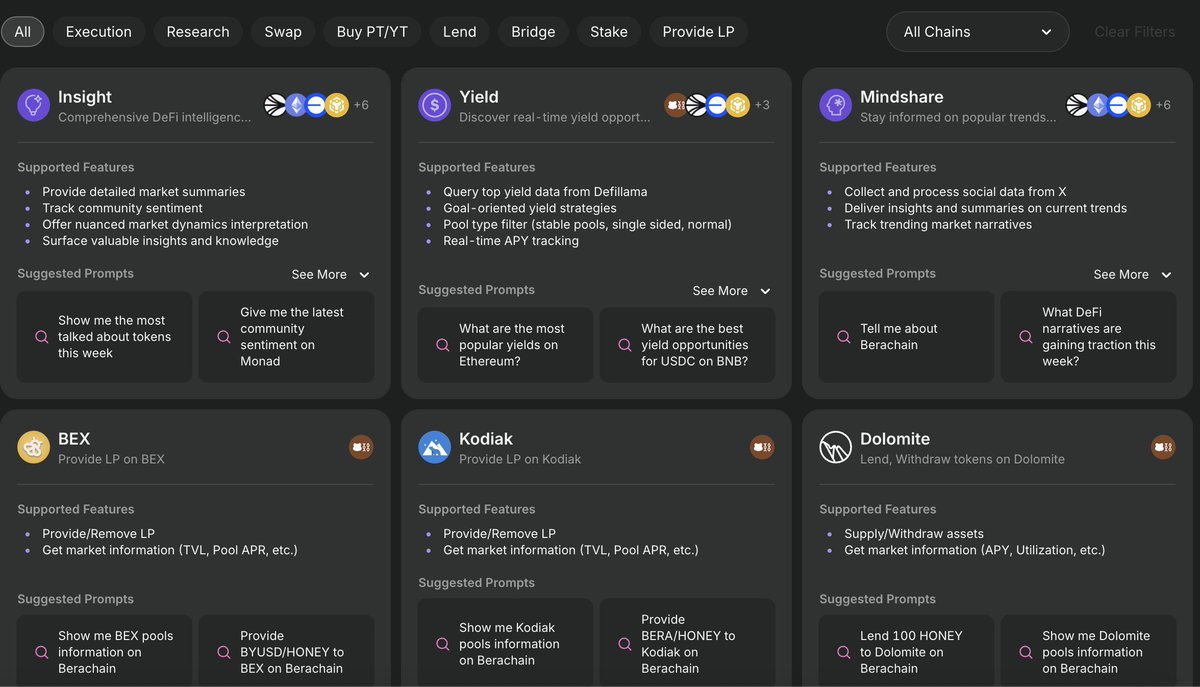The image size is (1200, 687).
Task: Click search icon in 'community sentiment on Monad' prompt
Action: (224, 337)
